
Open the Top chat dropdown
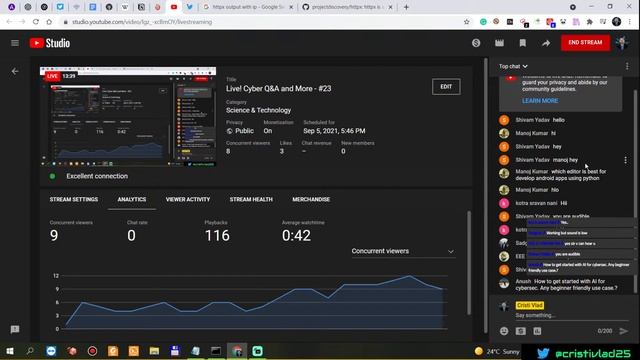tap(513, 66)
